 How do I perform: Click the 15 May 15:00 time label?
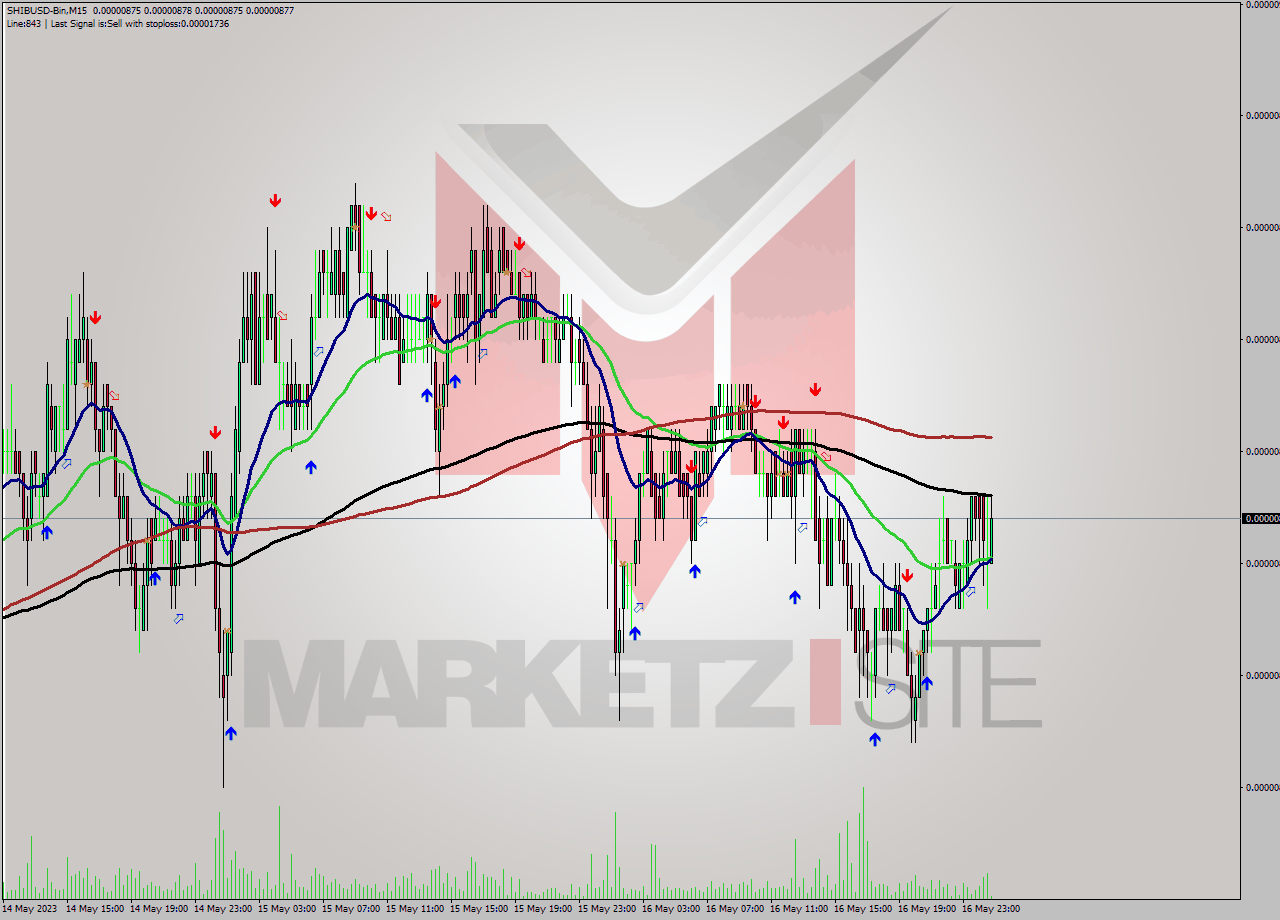(x=481, y=909)
